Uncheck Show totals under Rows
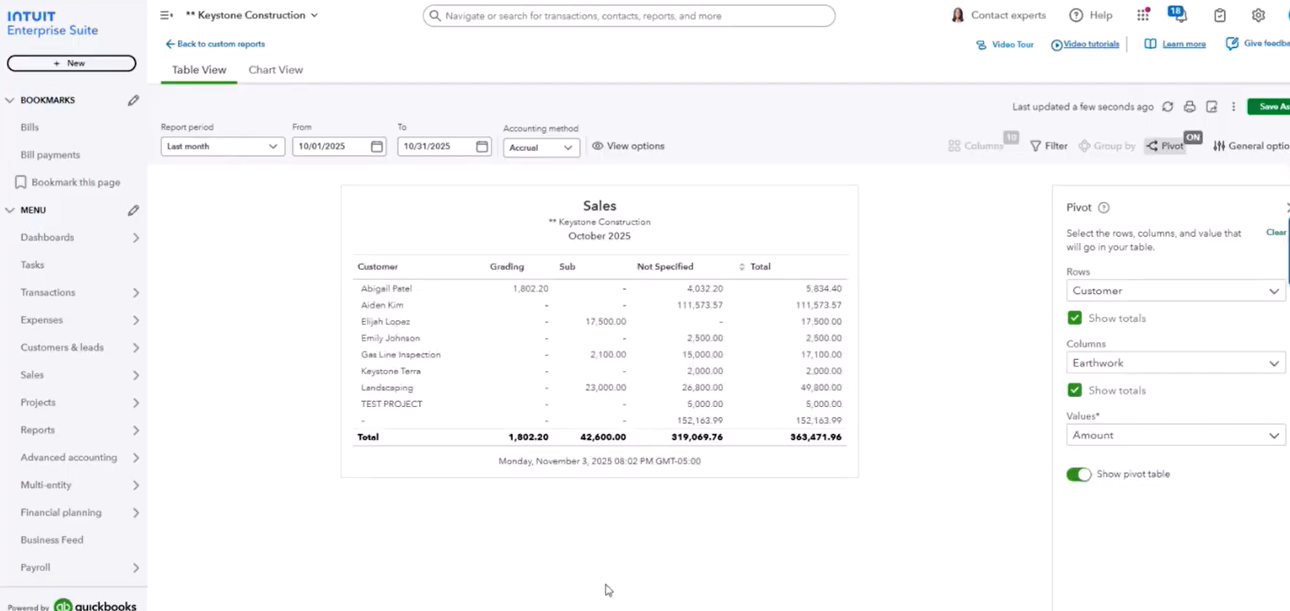 (x=1074, y=318)
